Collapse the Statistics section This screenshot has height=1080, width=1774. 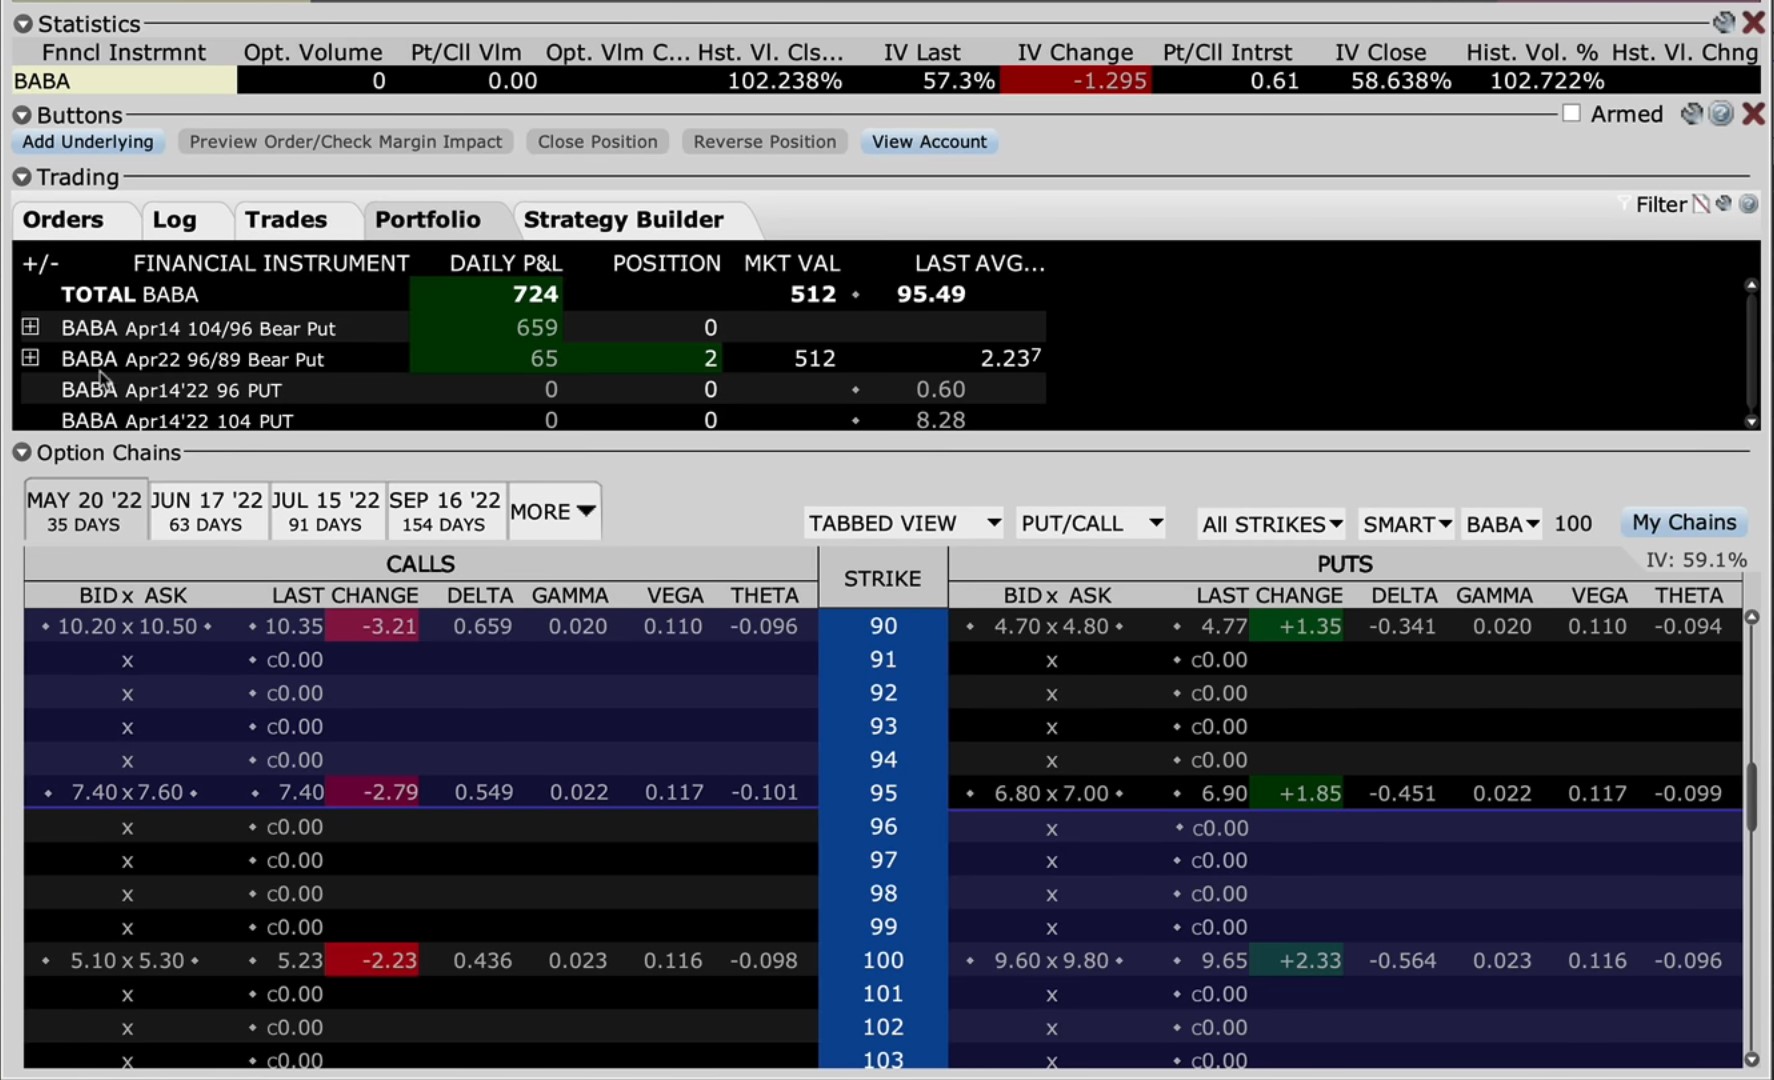click(x=23, y=24)
